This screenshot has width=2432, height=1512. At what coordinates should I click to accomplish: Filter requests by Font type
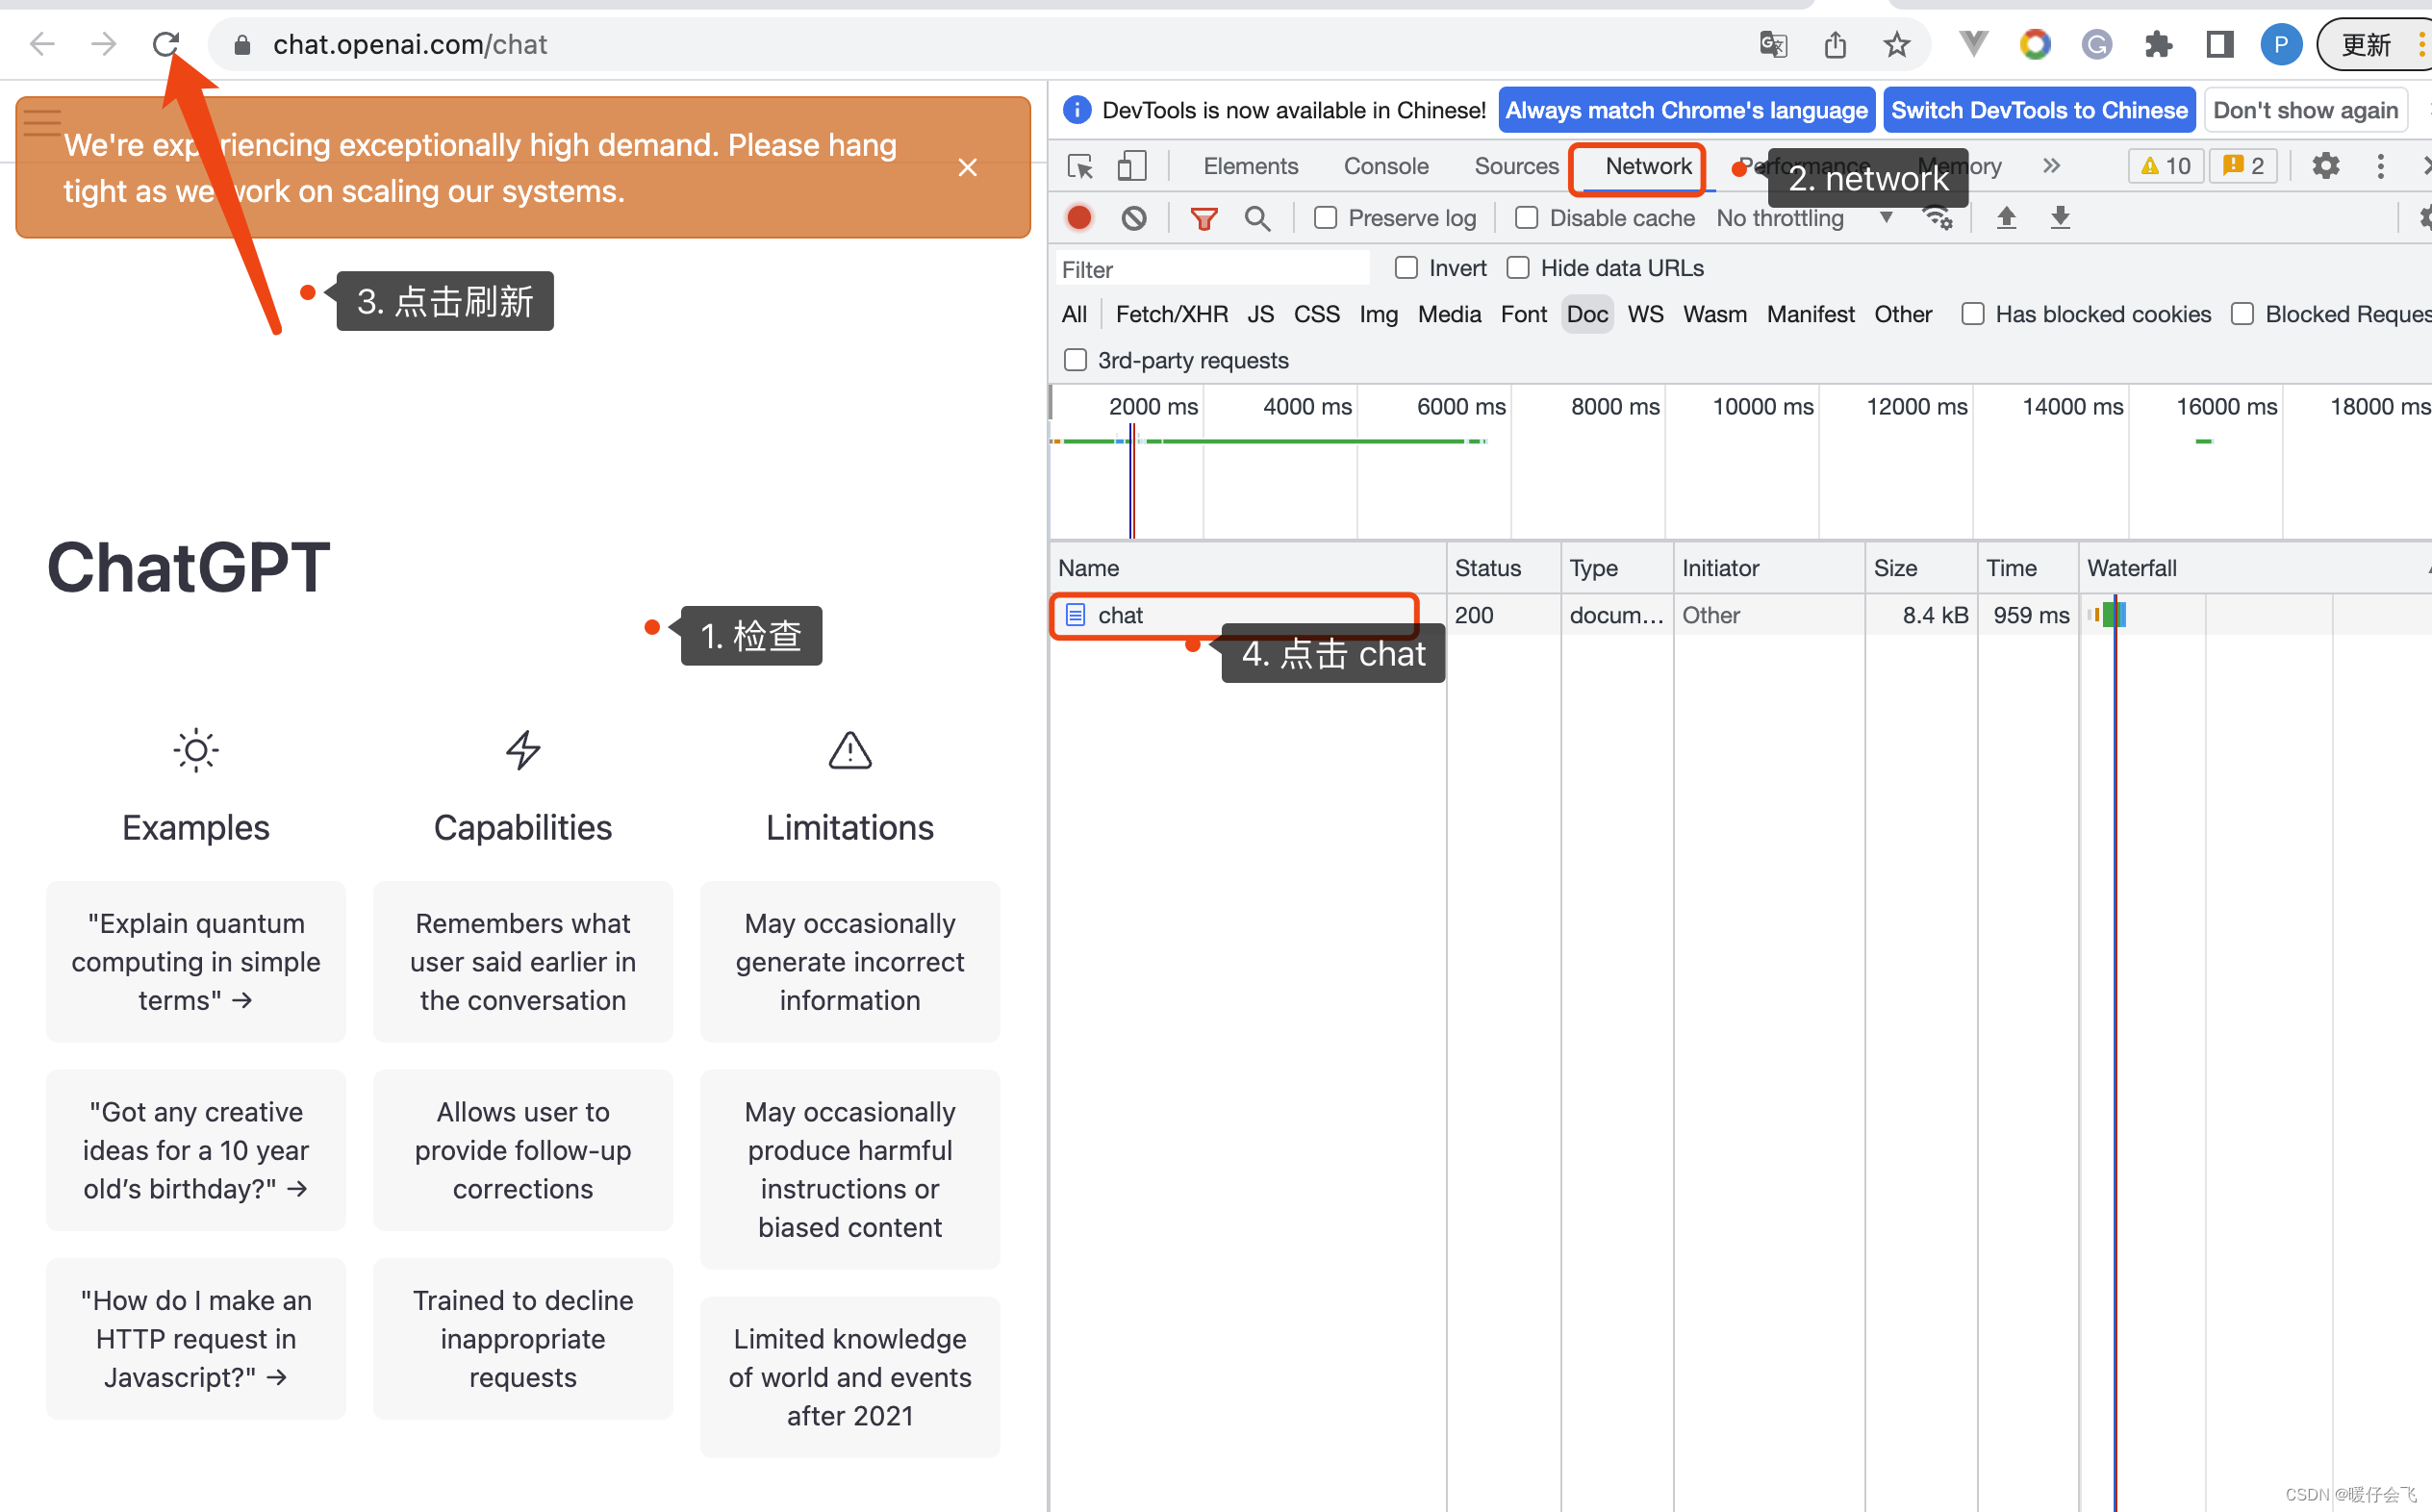[x=1523, y=314]
